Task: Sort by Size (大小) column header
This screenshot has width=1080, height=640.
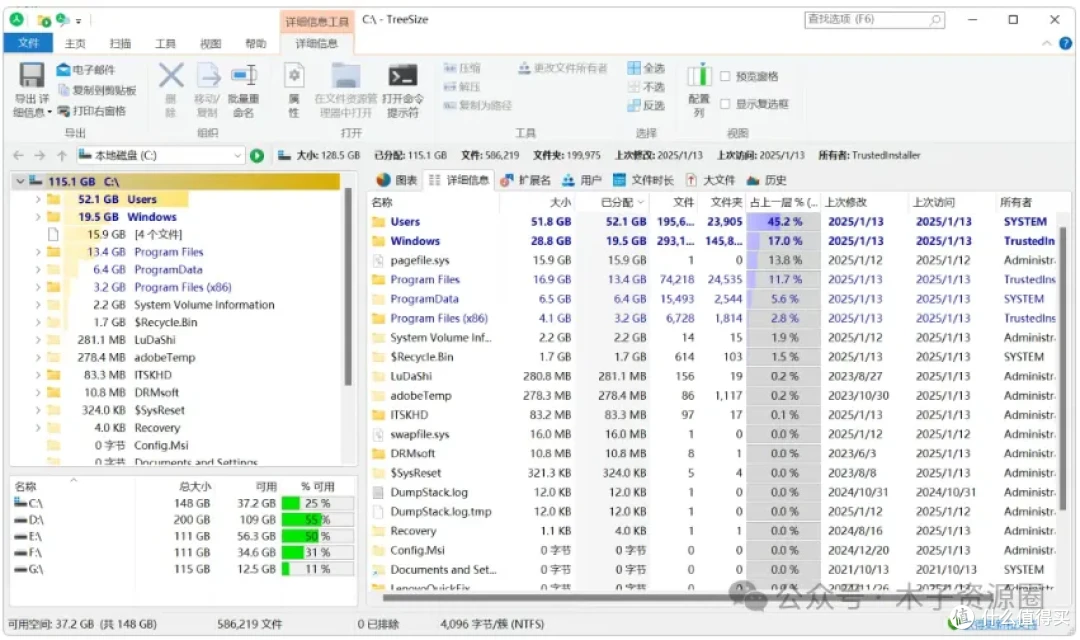Action: [539, 203]
